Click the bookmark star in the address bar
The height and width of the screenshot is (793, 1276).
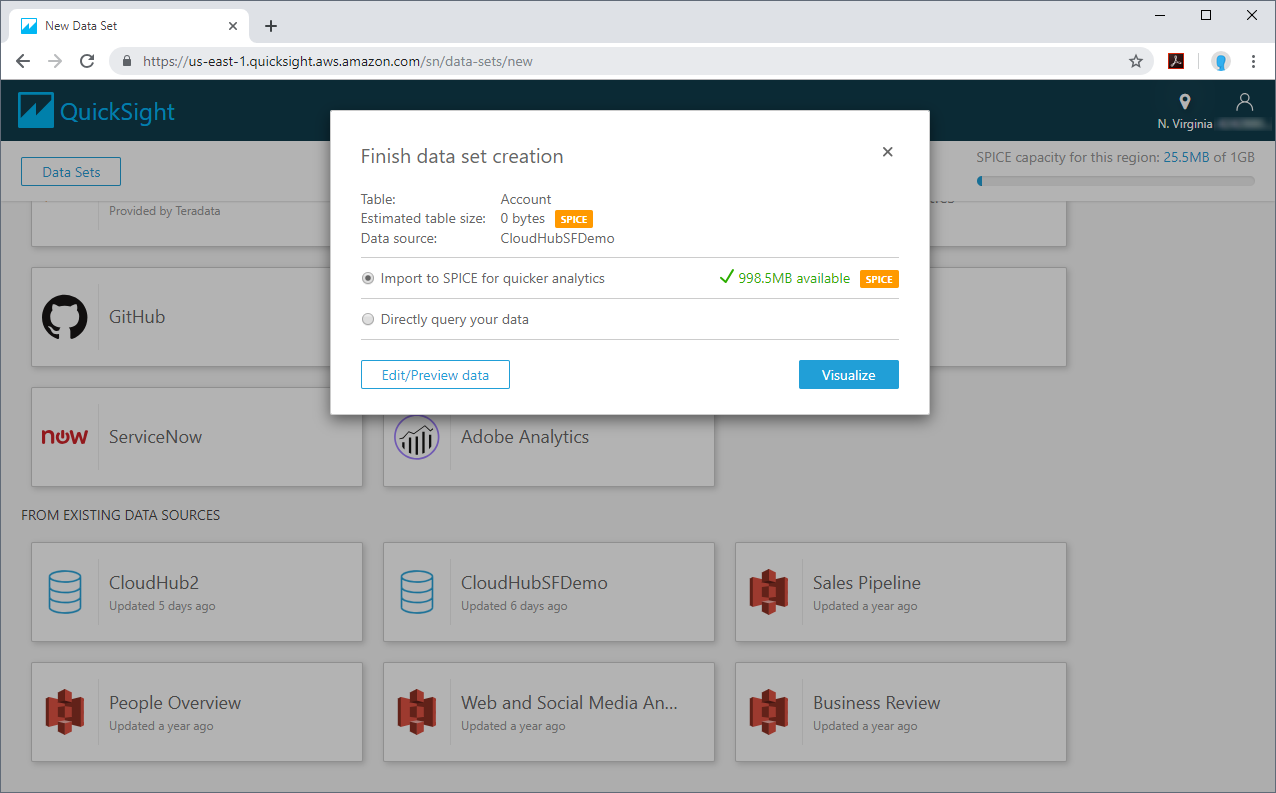click(1136, 61)
